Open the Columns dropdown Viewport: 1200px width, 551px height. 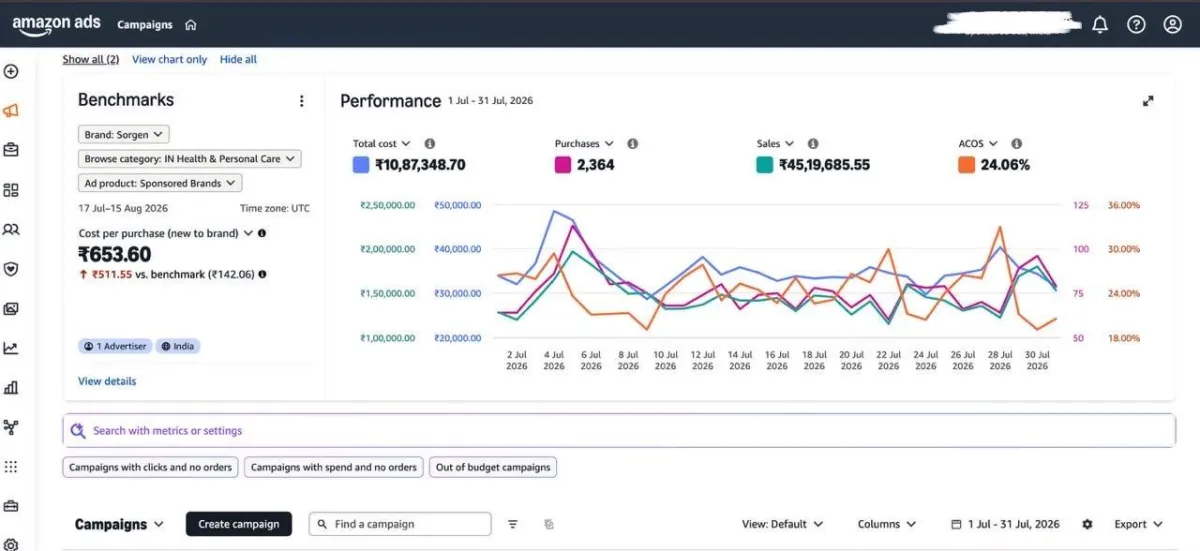(x=886, y=524)
